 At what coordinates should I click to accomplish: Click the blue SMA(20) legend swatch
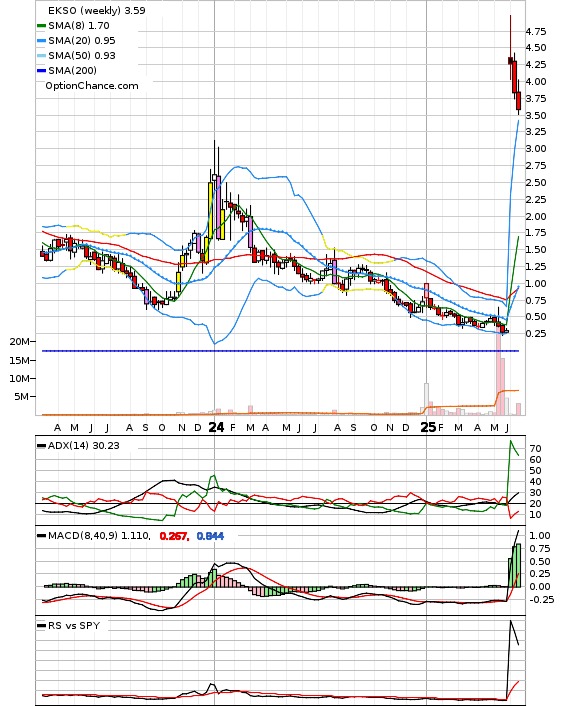41,41
